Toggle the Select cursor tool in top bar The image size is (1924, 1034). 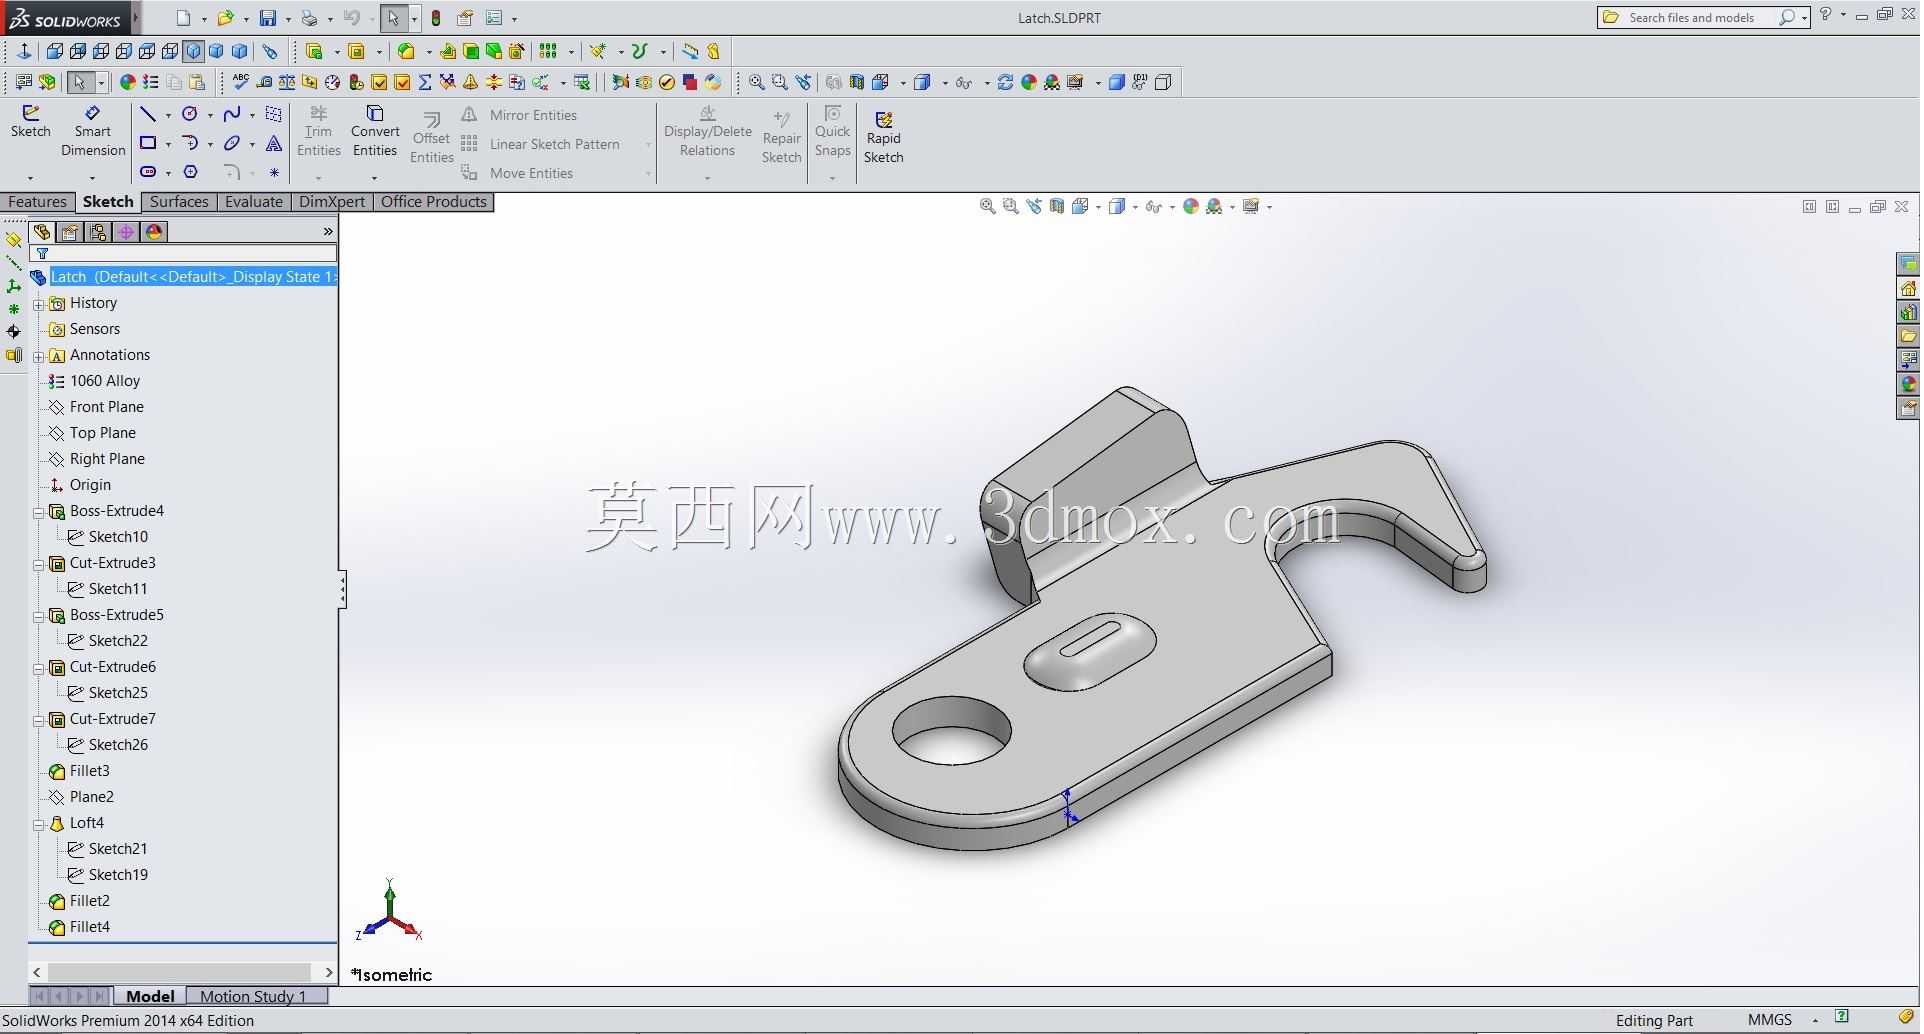pos(393,18)
